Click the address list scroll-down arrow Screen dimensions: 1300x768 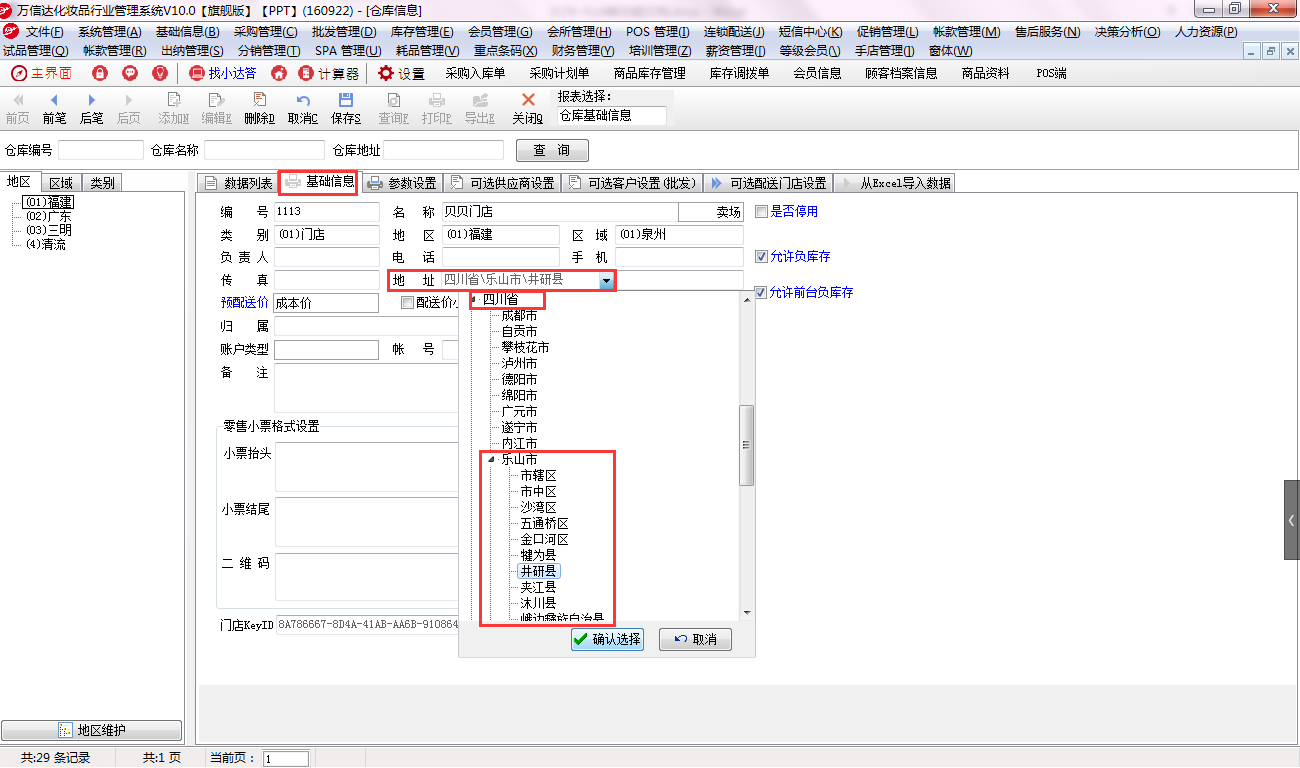(x=746, y=612)
